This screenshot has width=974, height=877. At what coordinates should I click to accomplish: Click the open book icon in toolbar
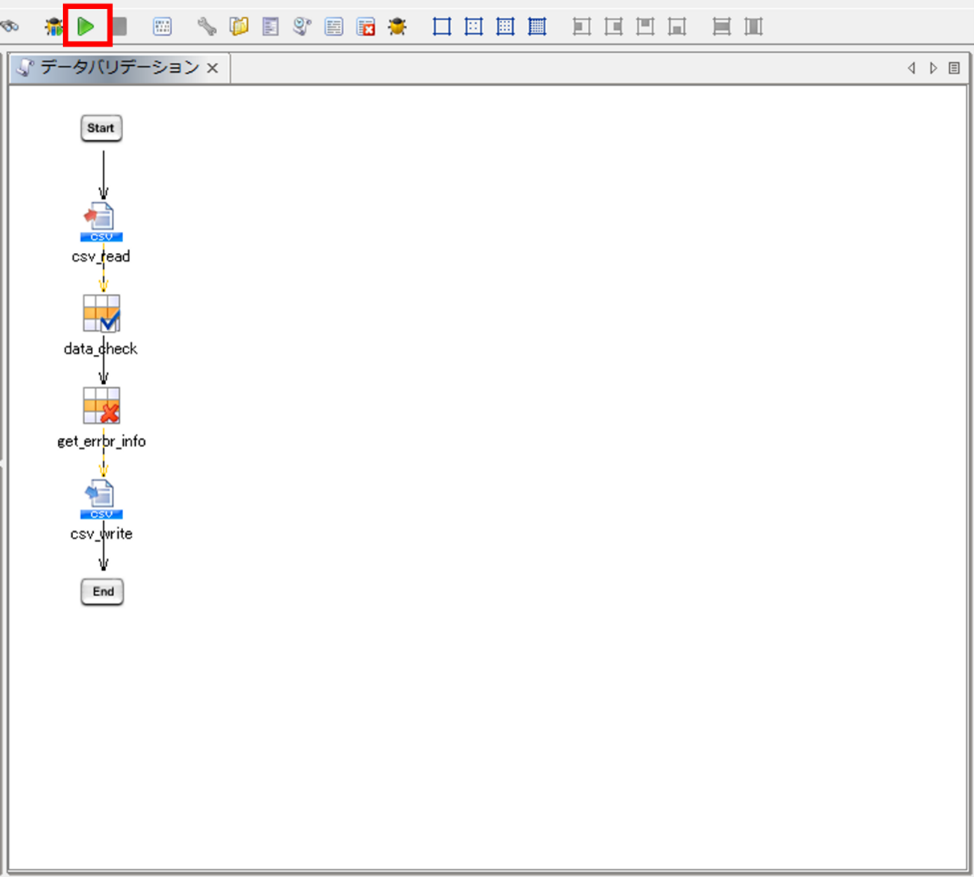pyautogui.click(x=239, y=27)
